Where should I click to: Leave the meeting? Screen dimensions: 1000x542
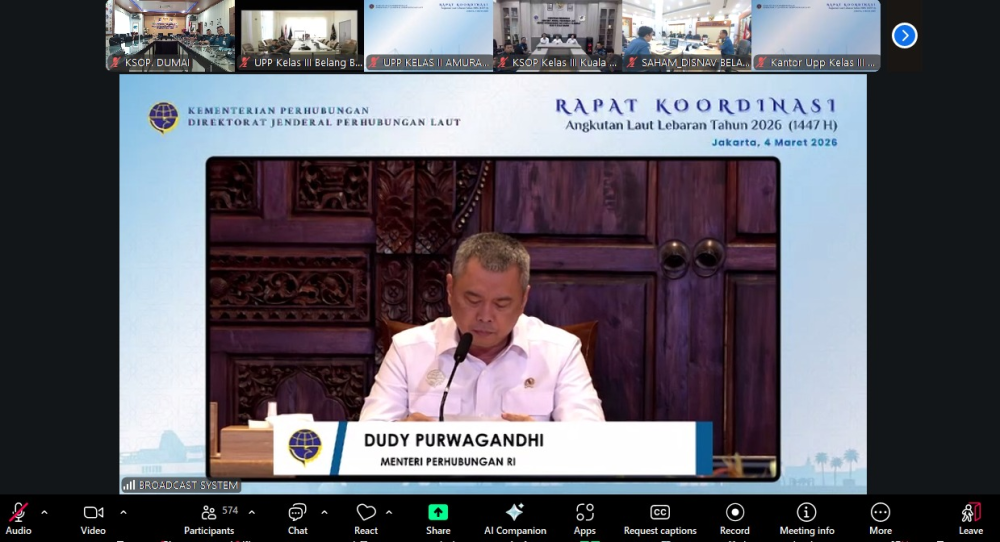tap(971, 519)
